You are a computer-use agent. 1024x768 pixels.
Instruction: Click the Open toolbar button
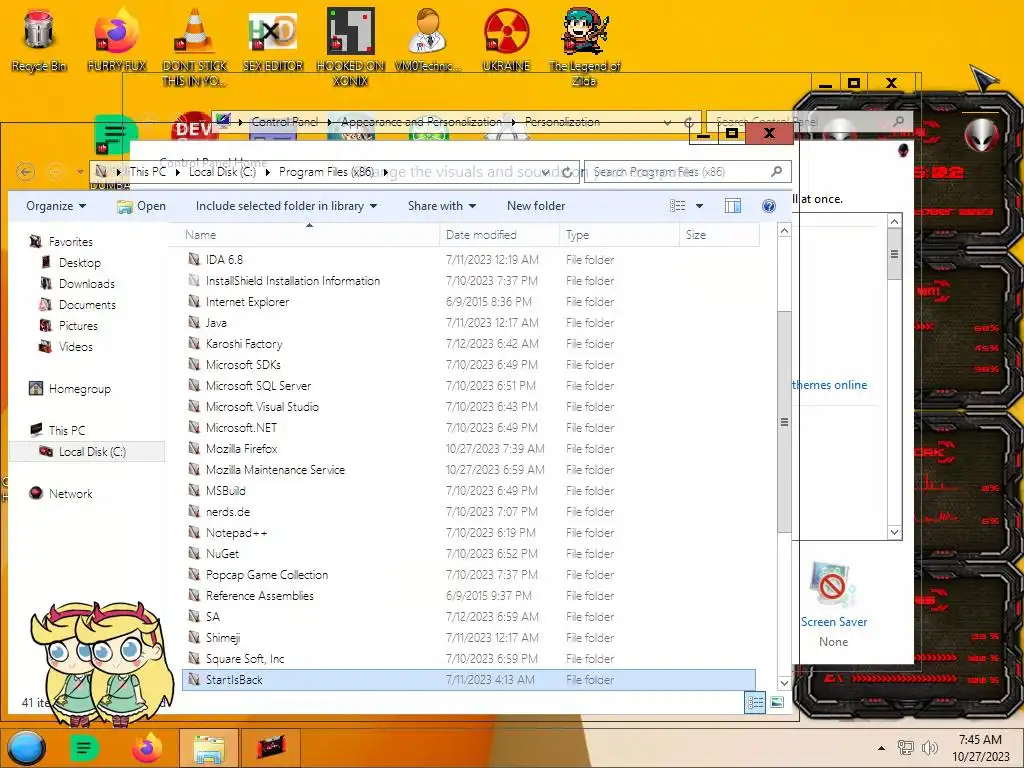(x=141, y=206)
